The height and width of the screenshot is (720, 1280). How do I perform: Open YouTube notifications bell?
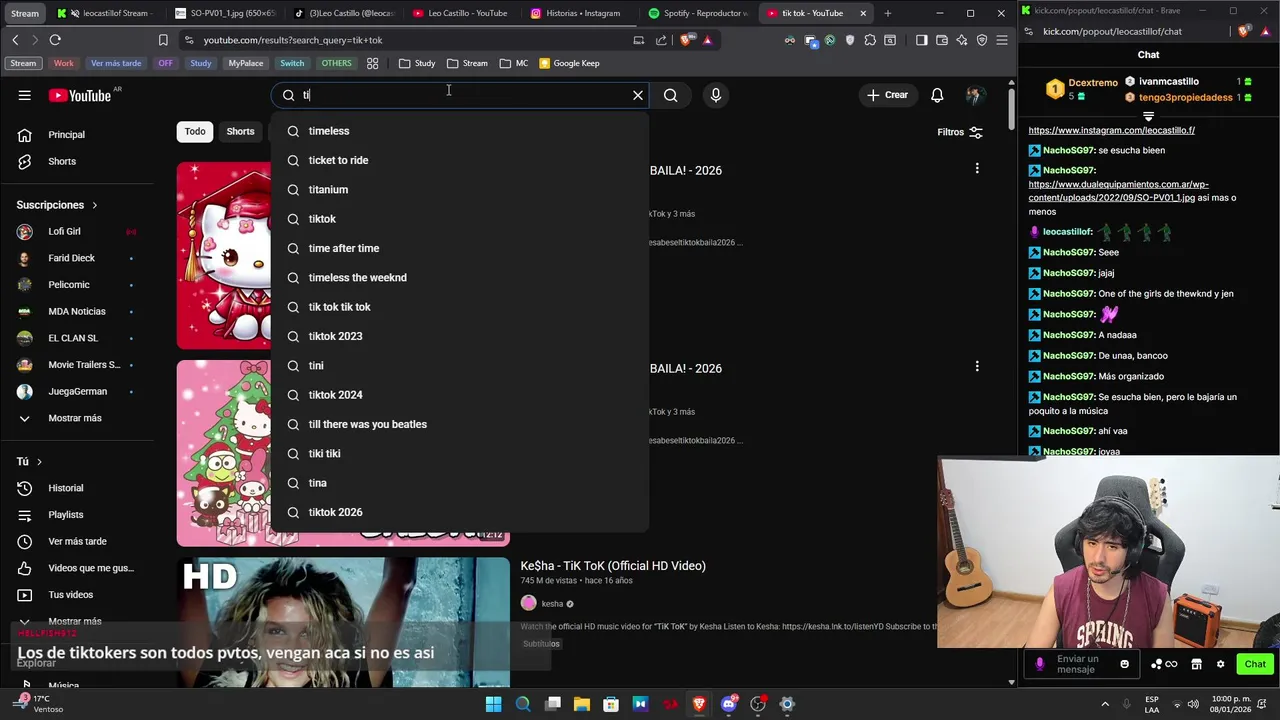tap(937, 95)
